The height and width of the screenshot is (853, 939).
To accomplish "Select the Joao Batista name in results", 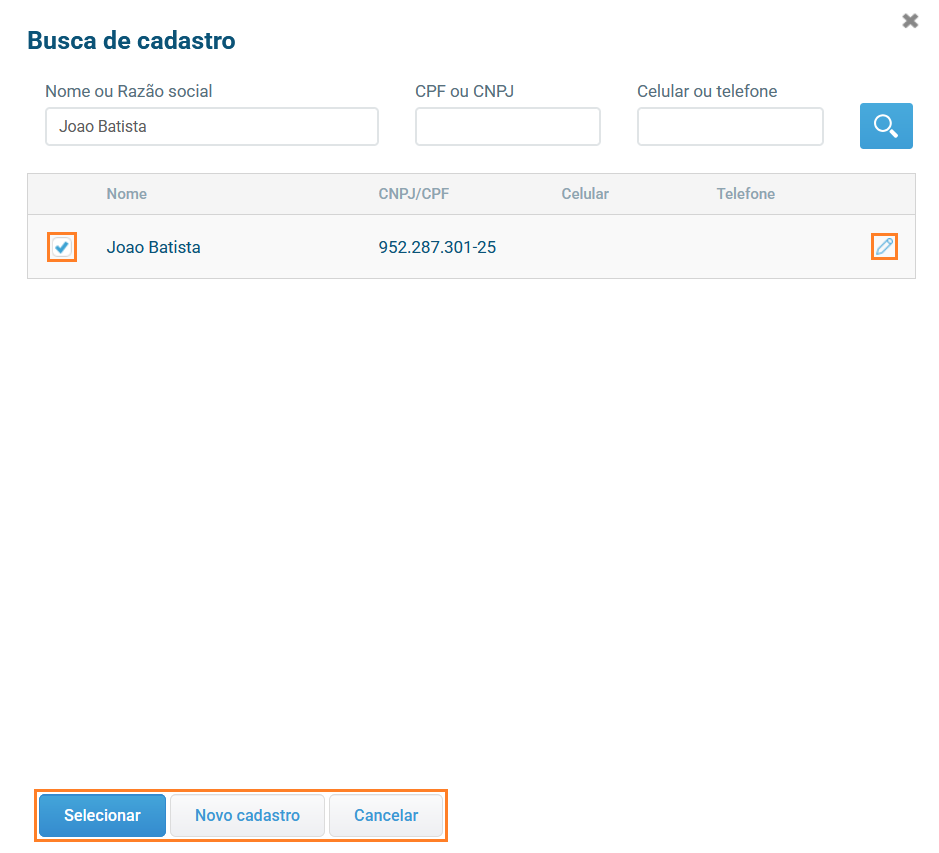I will coord(153,247).
